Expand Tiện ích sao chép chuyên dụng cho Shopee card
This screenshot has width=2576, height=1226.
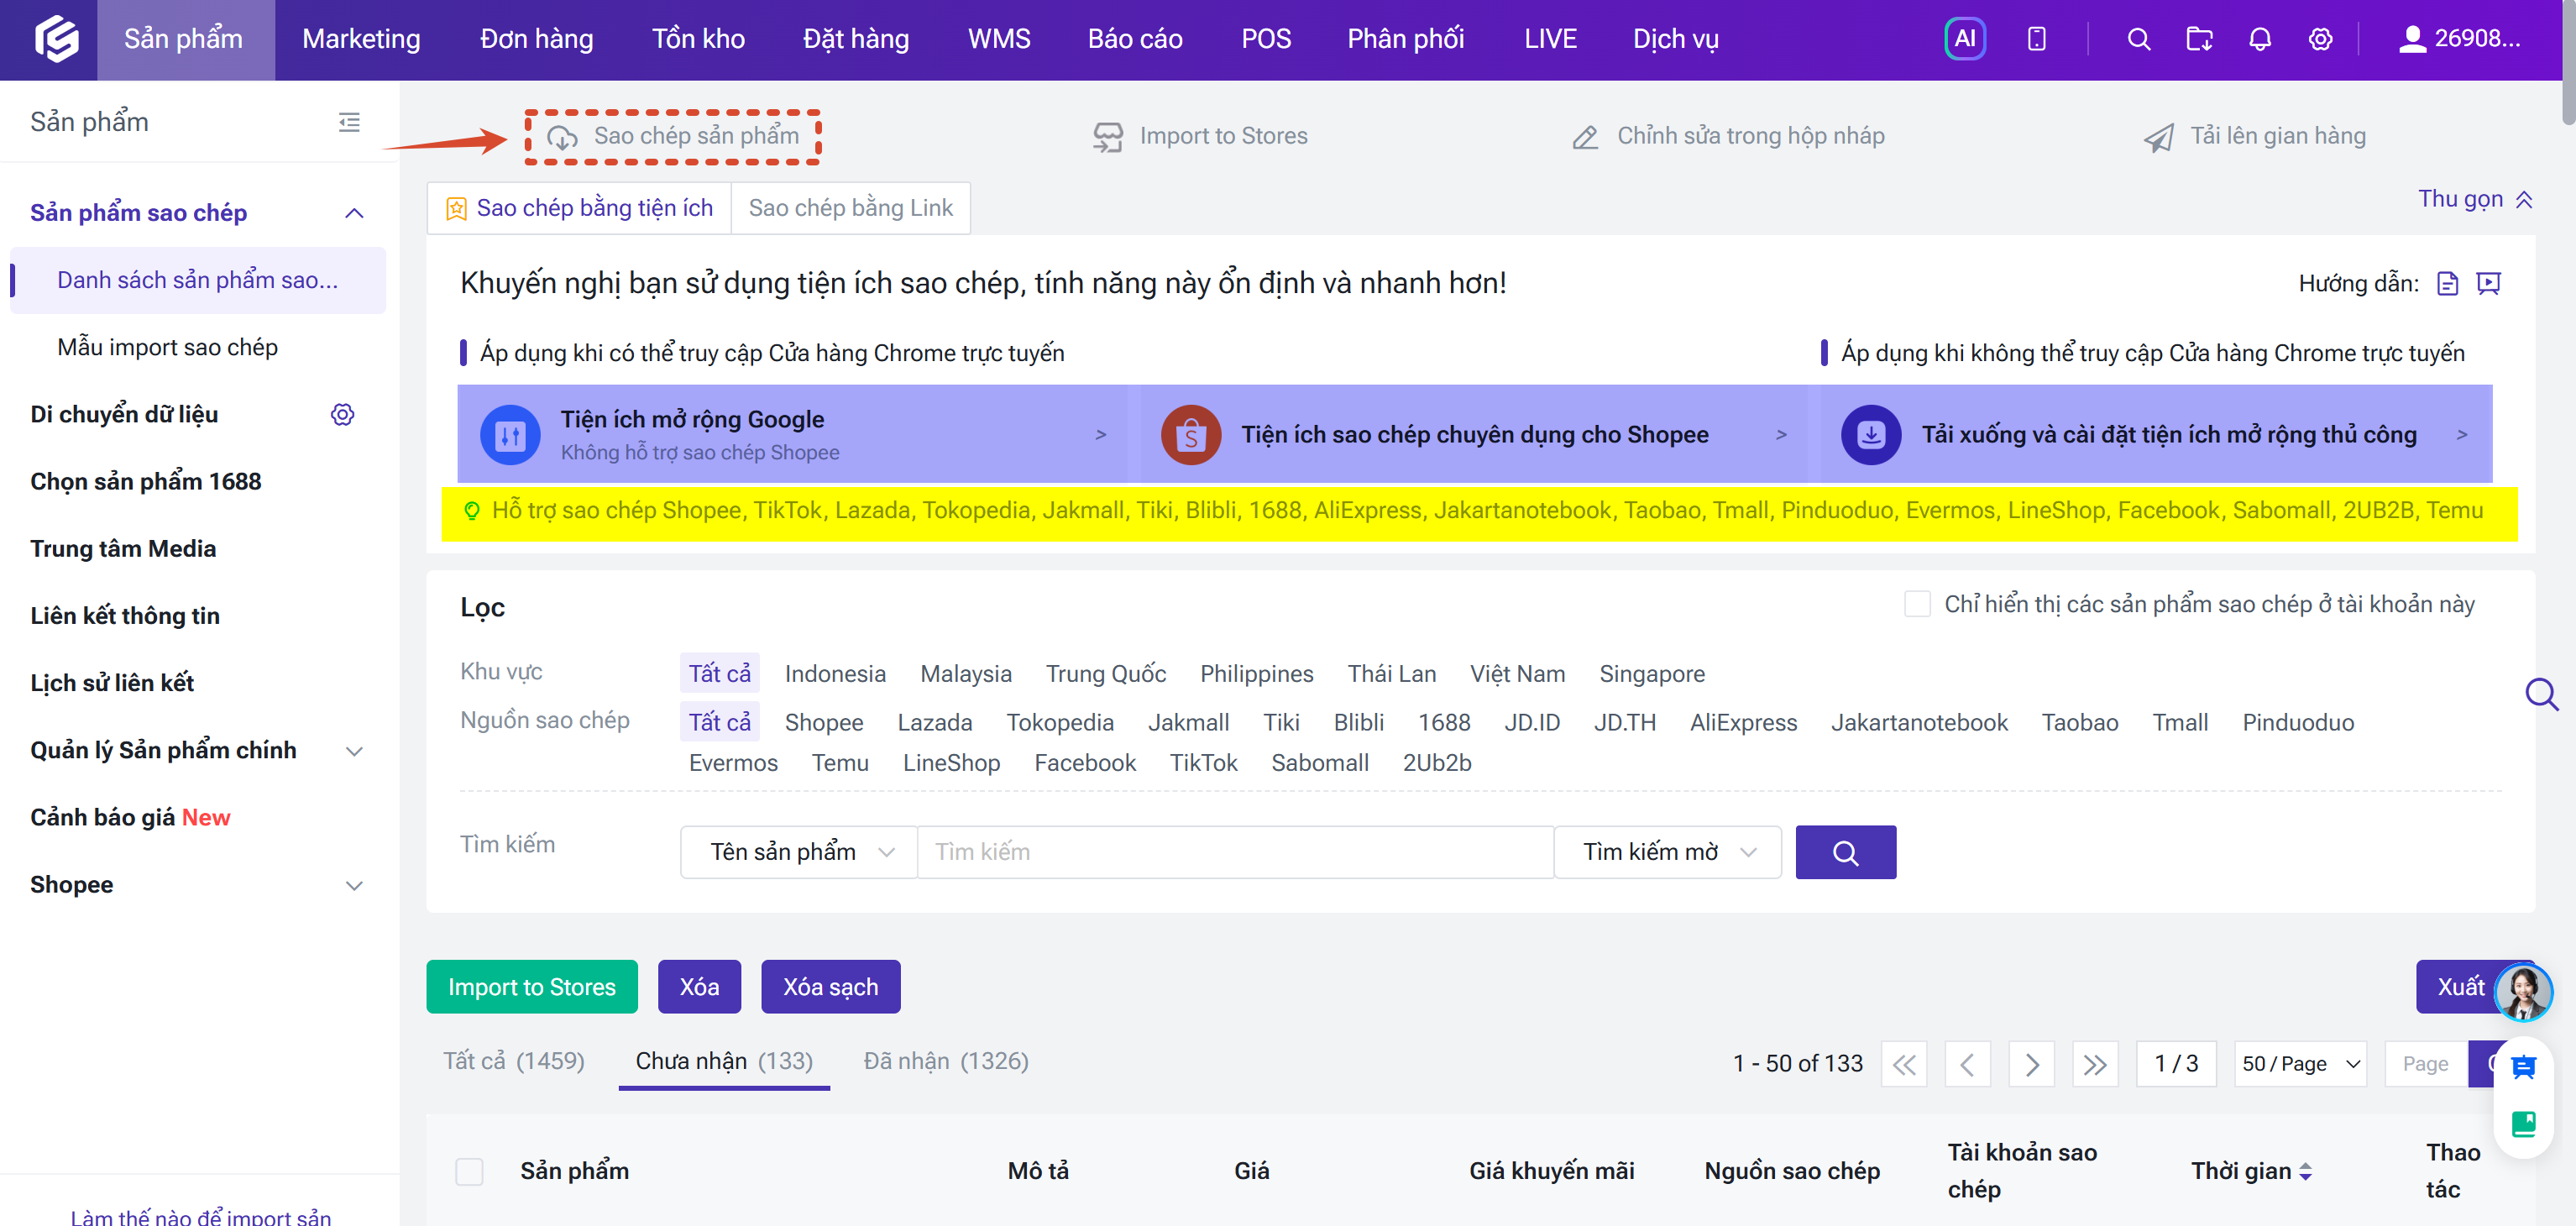(x=1474, y=435)
